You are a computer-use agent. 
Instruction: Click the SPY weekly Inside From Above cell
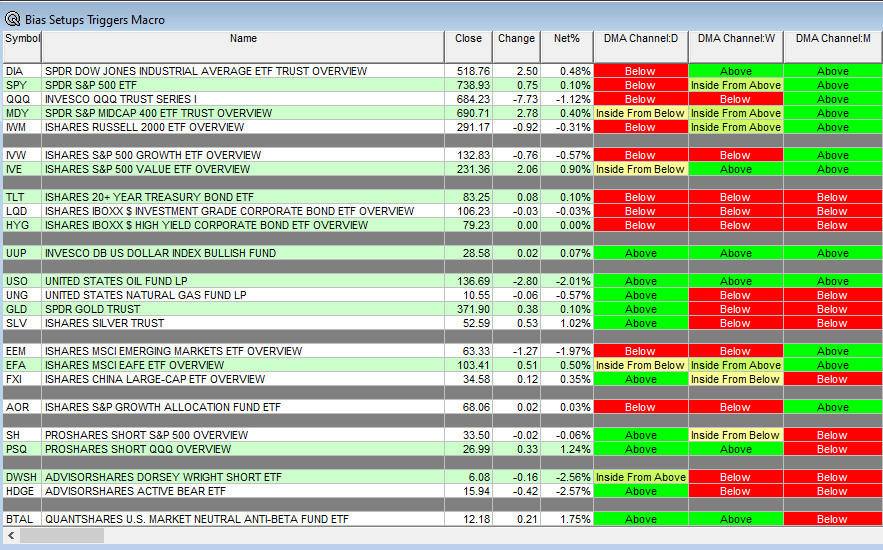pyautogui.click(x=736, y=85)
